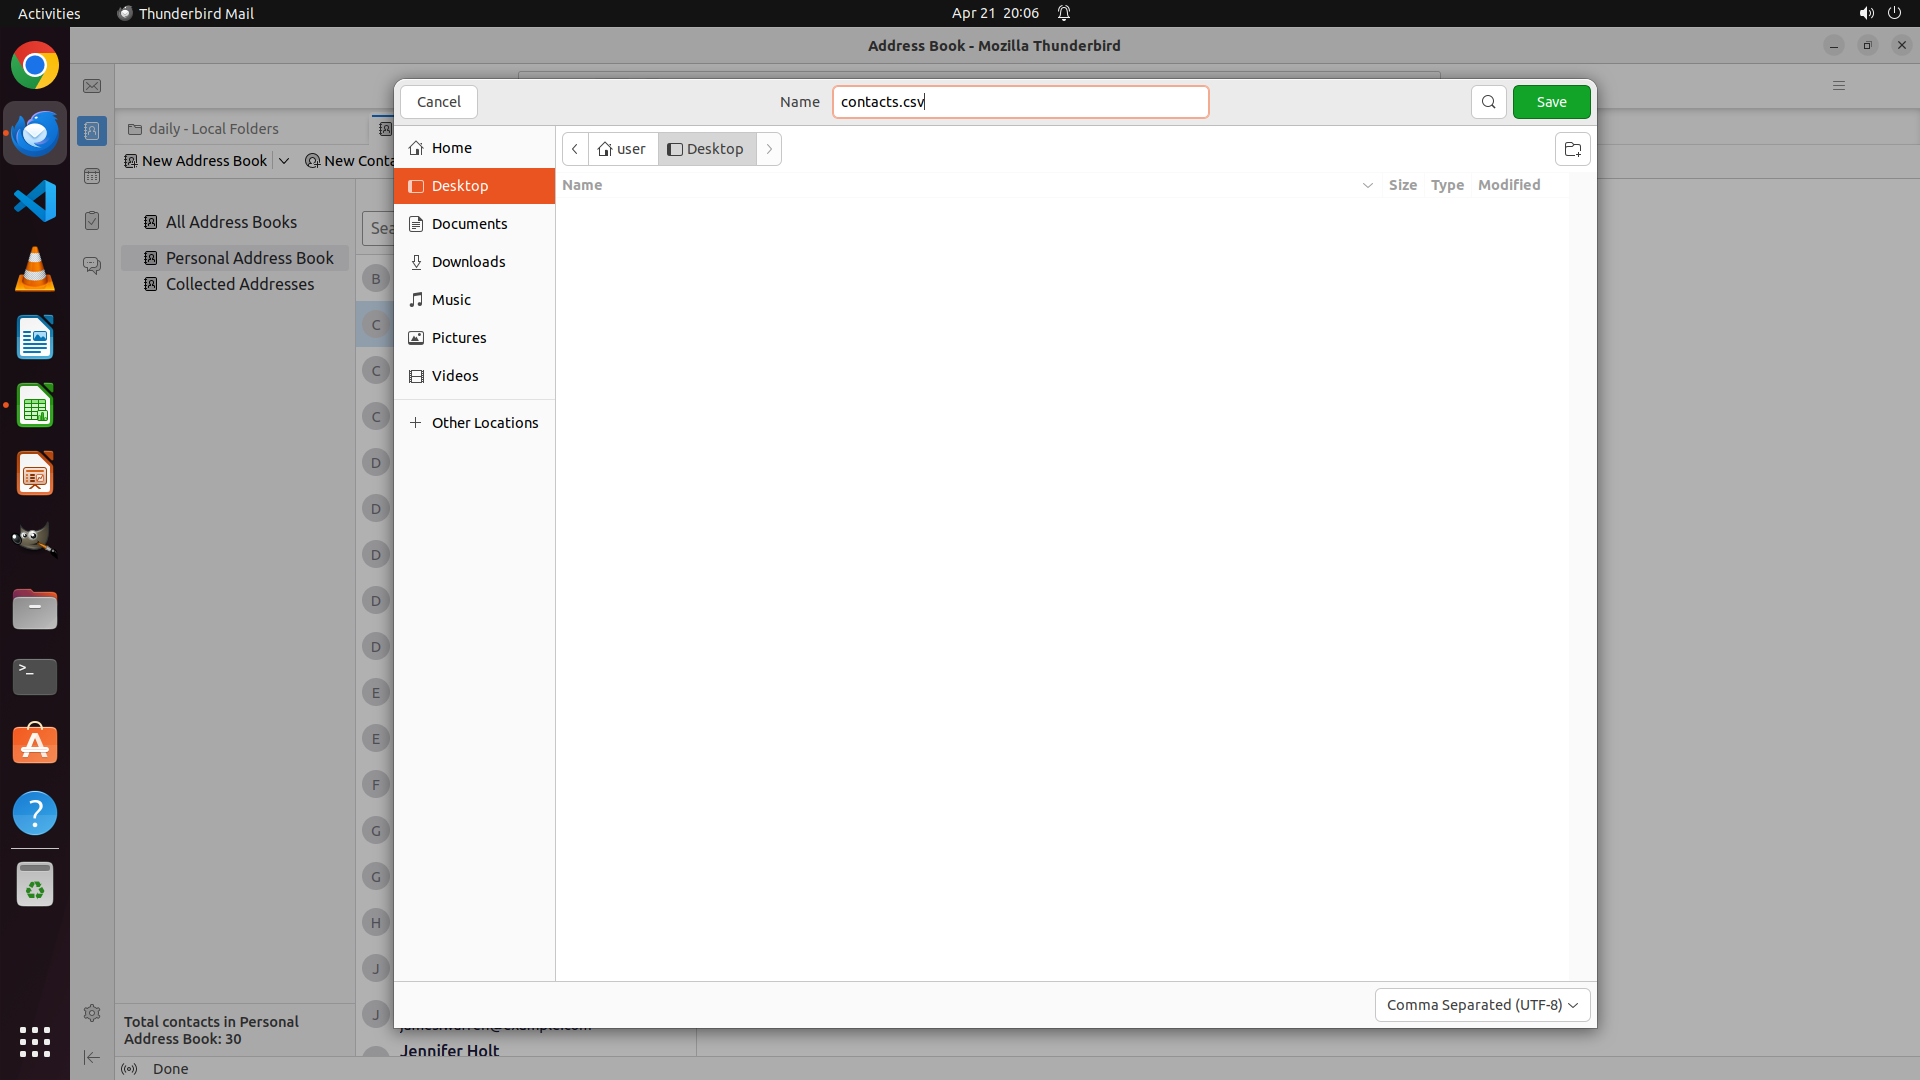1920x1080 pixels.
Task: Open the Comma Separated (UTF-8) format dropdown
Action: (x=1482, y=1005)
